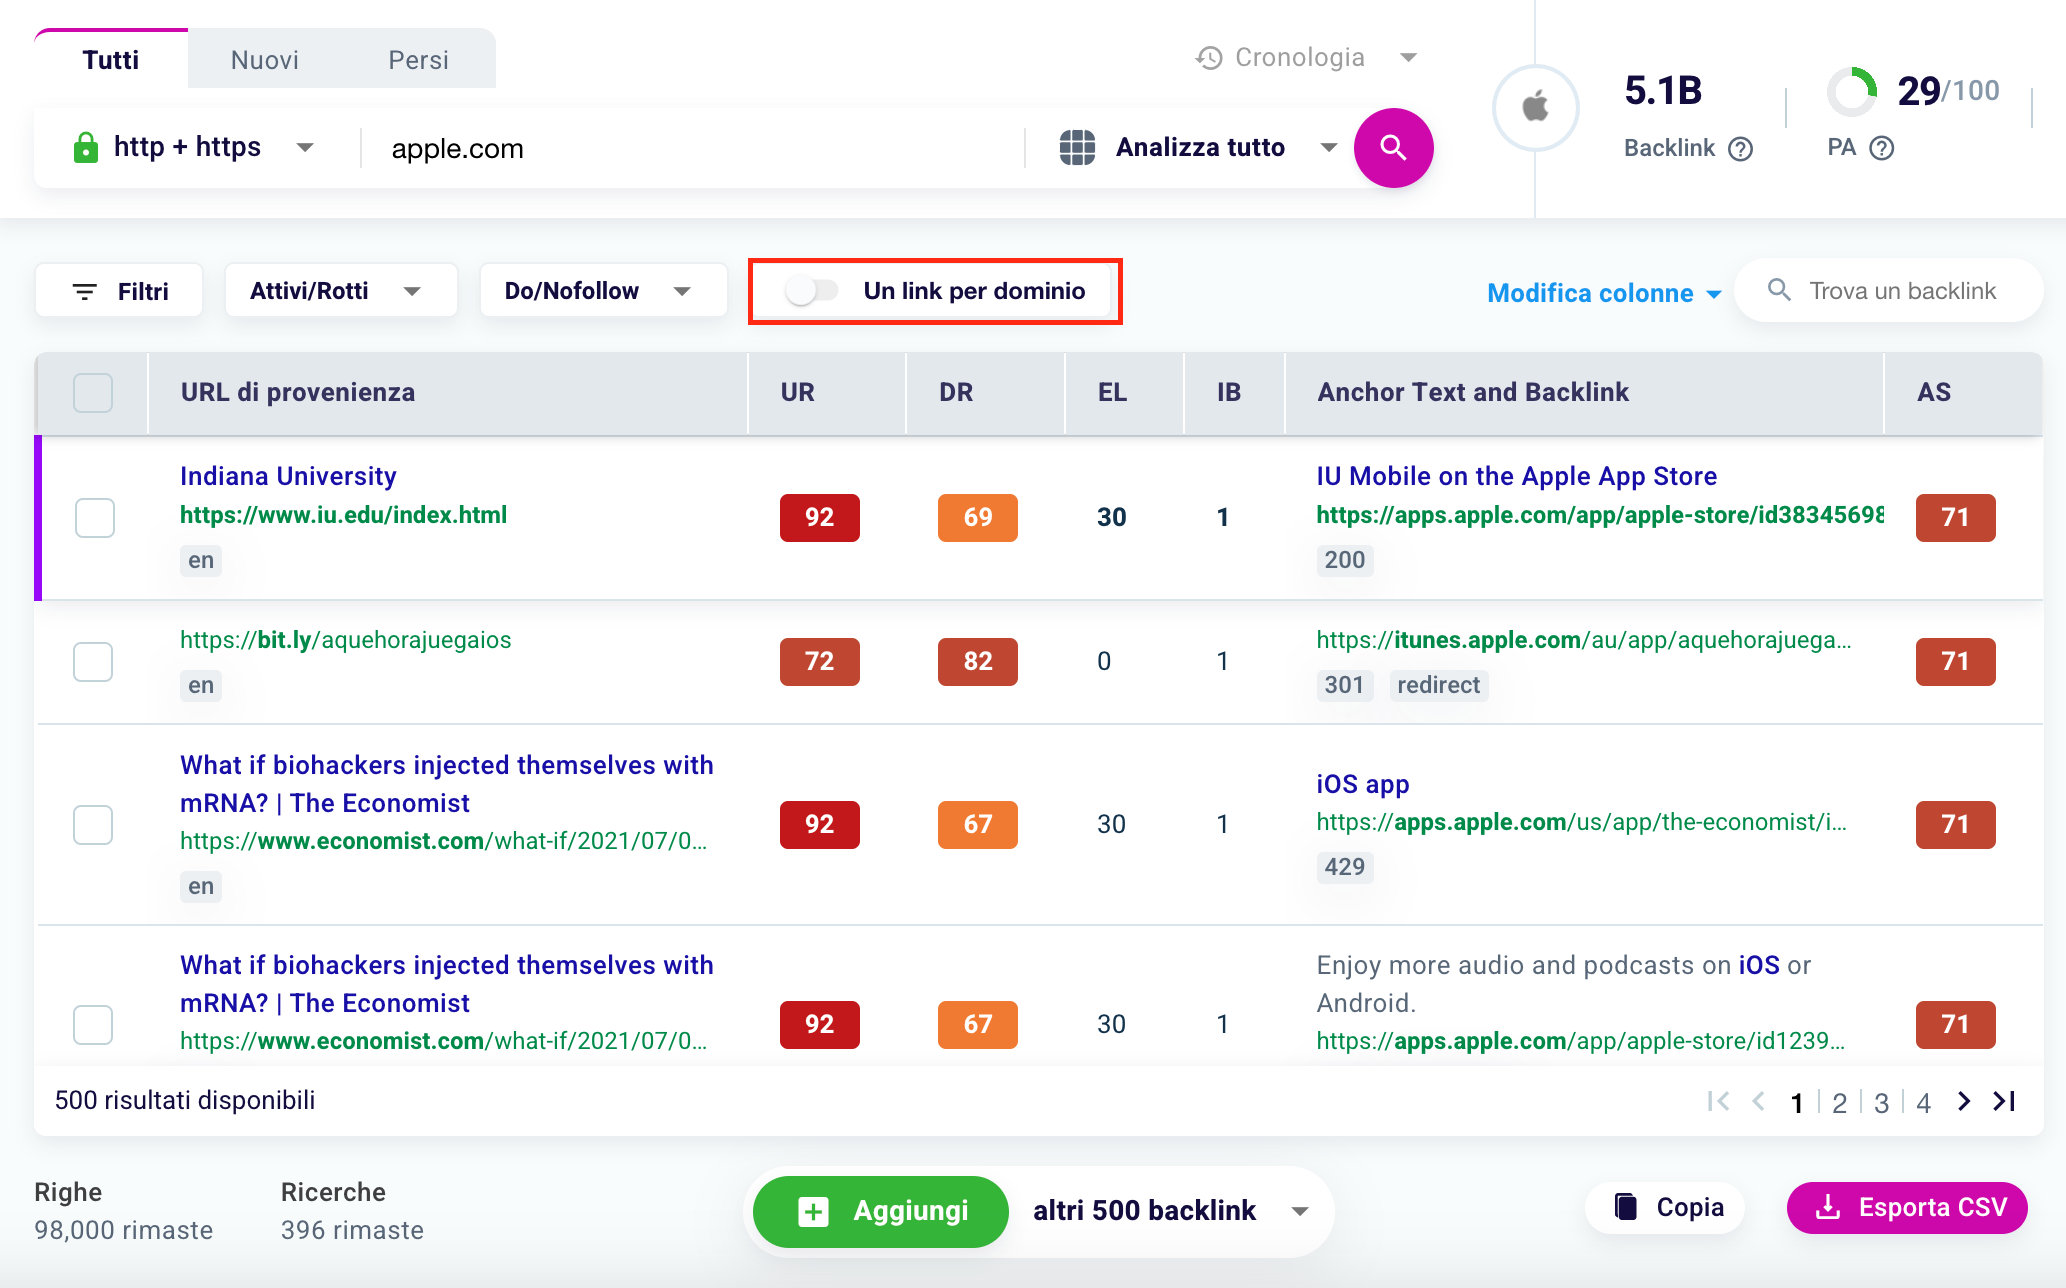
Task: Check the select-all header checkbox
Action: point(93,393)
